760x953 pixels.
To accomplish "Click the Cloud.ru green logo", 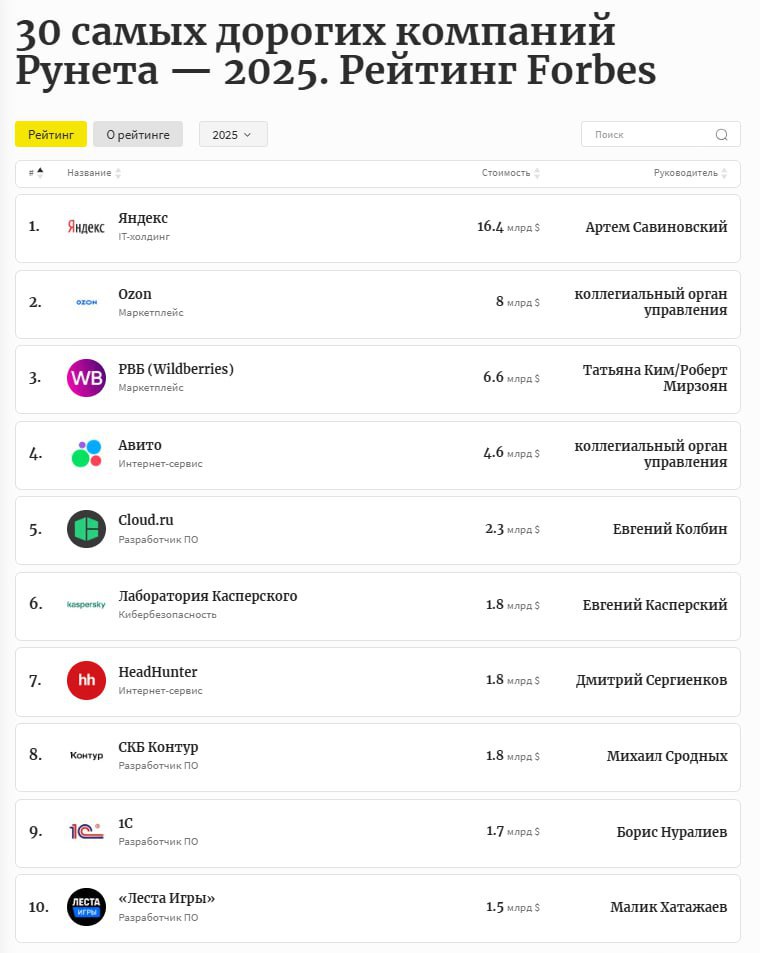I will 86,529.
